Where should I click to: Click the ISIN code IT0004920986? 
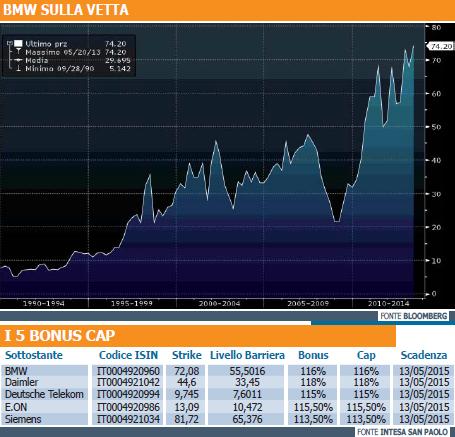129,407
